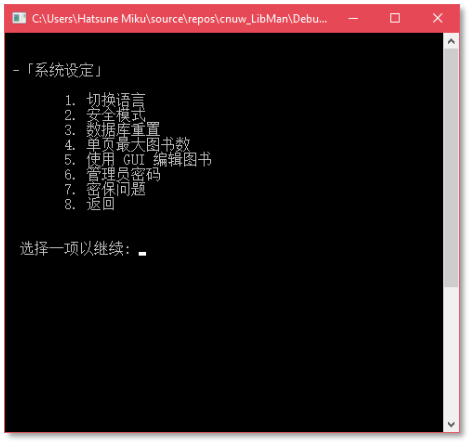Click the console app icon in title bar
The image size is (472, 445).
pos(19,18)
